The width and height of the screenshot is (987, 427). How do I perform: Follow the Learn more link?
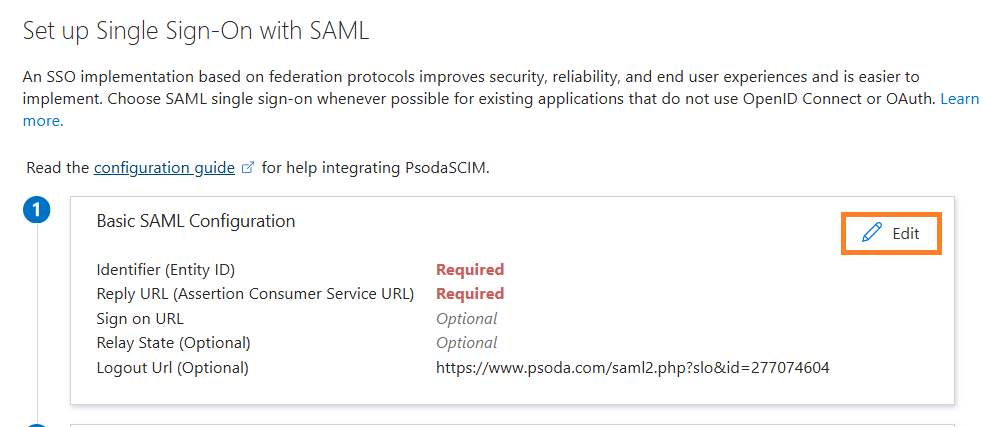click(x=959, y=99)
